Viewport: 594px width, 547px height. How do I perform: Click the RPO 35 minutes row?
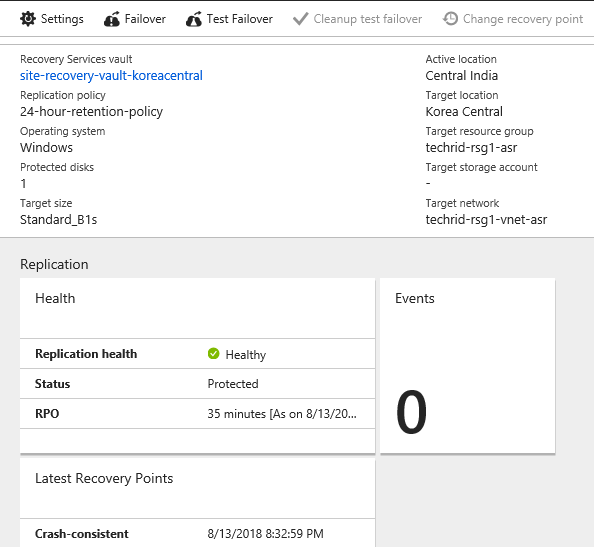click(197, 414)
